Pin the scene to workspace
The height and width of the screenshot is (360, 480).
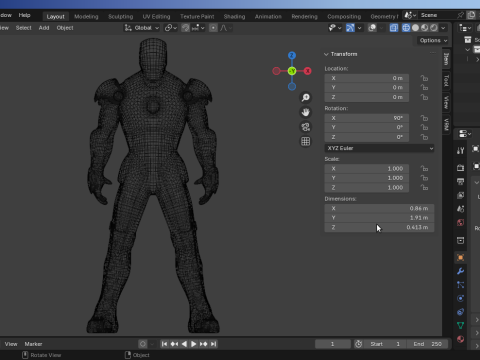460,15
